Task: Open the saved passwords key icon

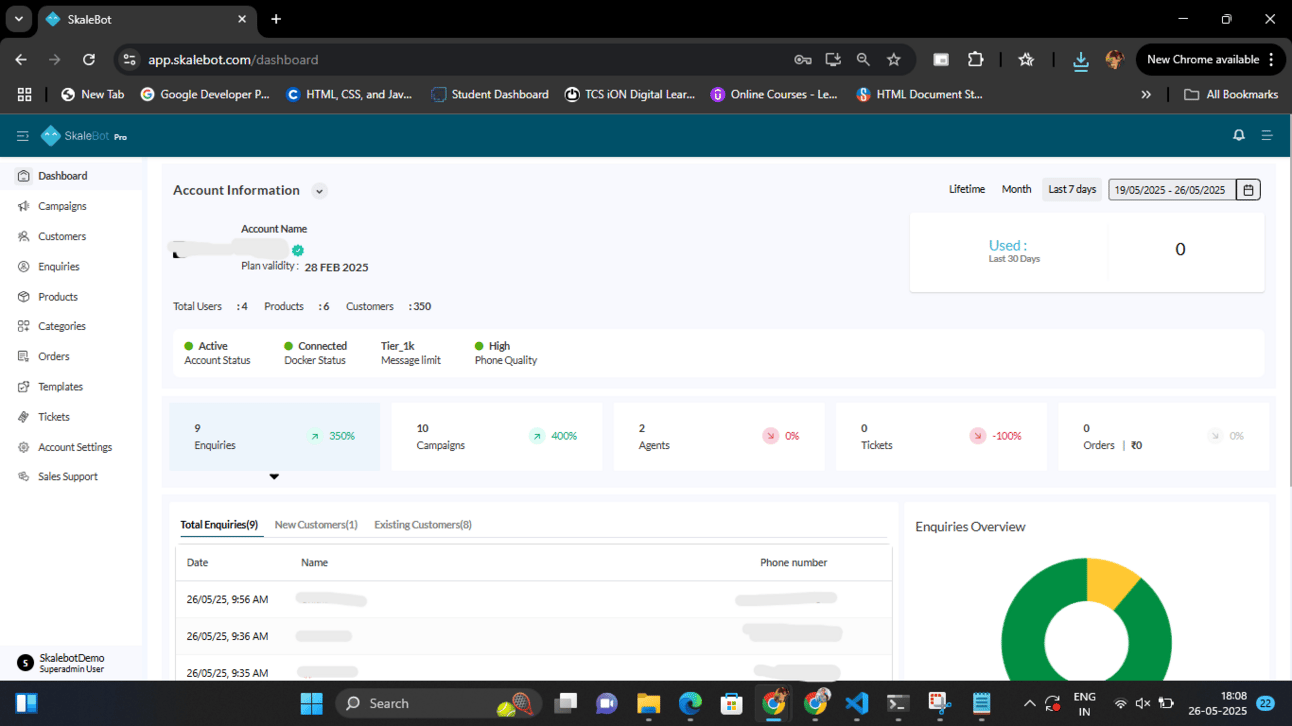Action: coord(802,60)
